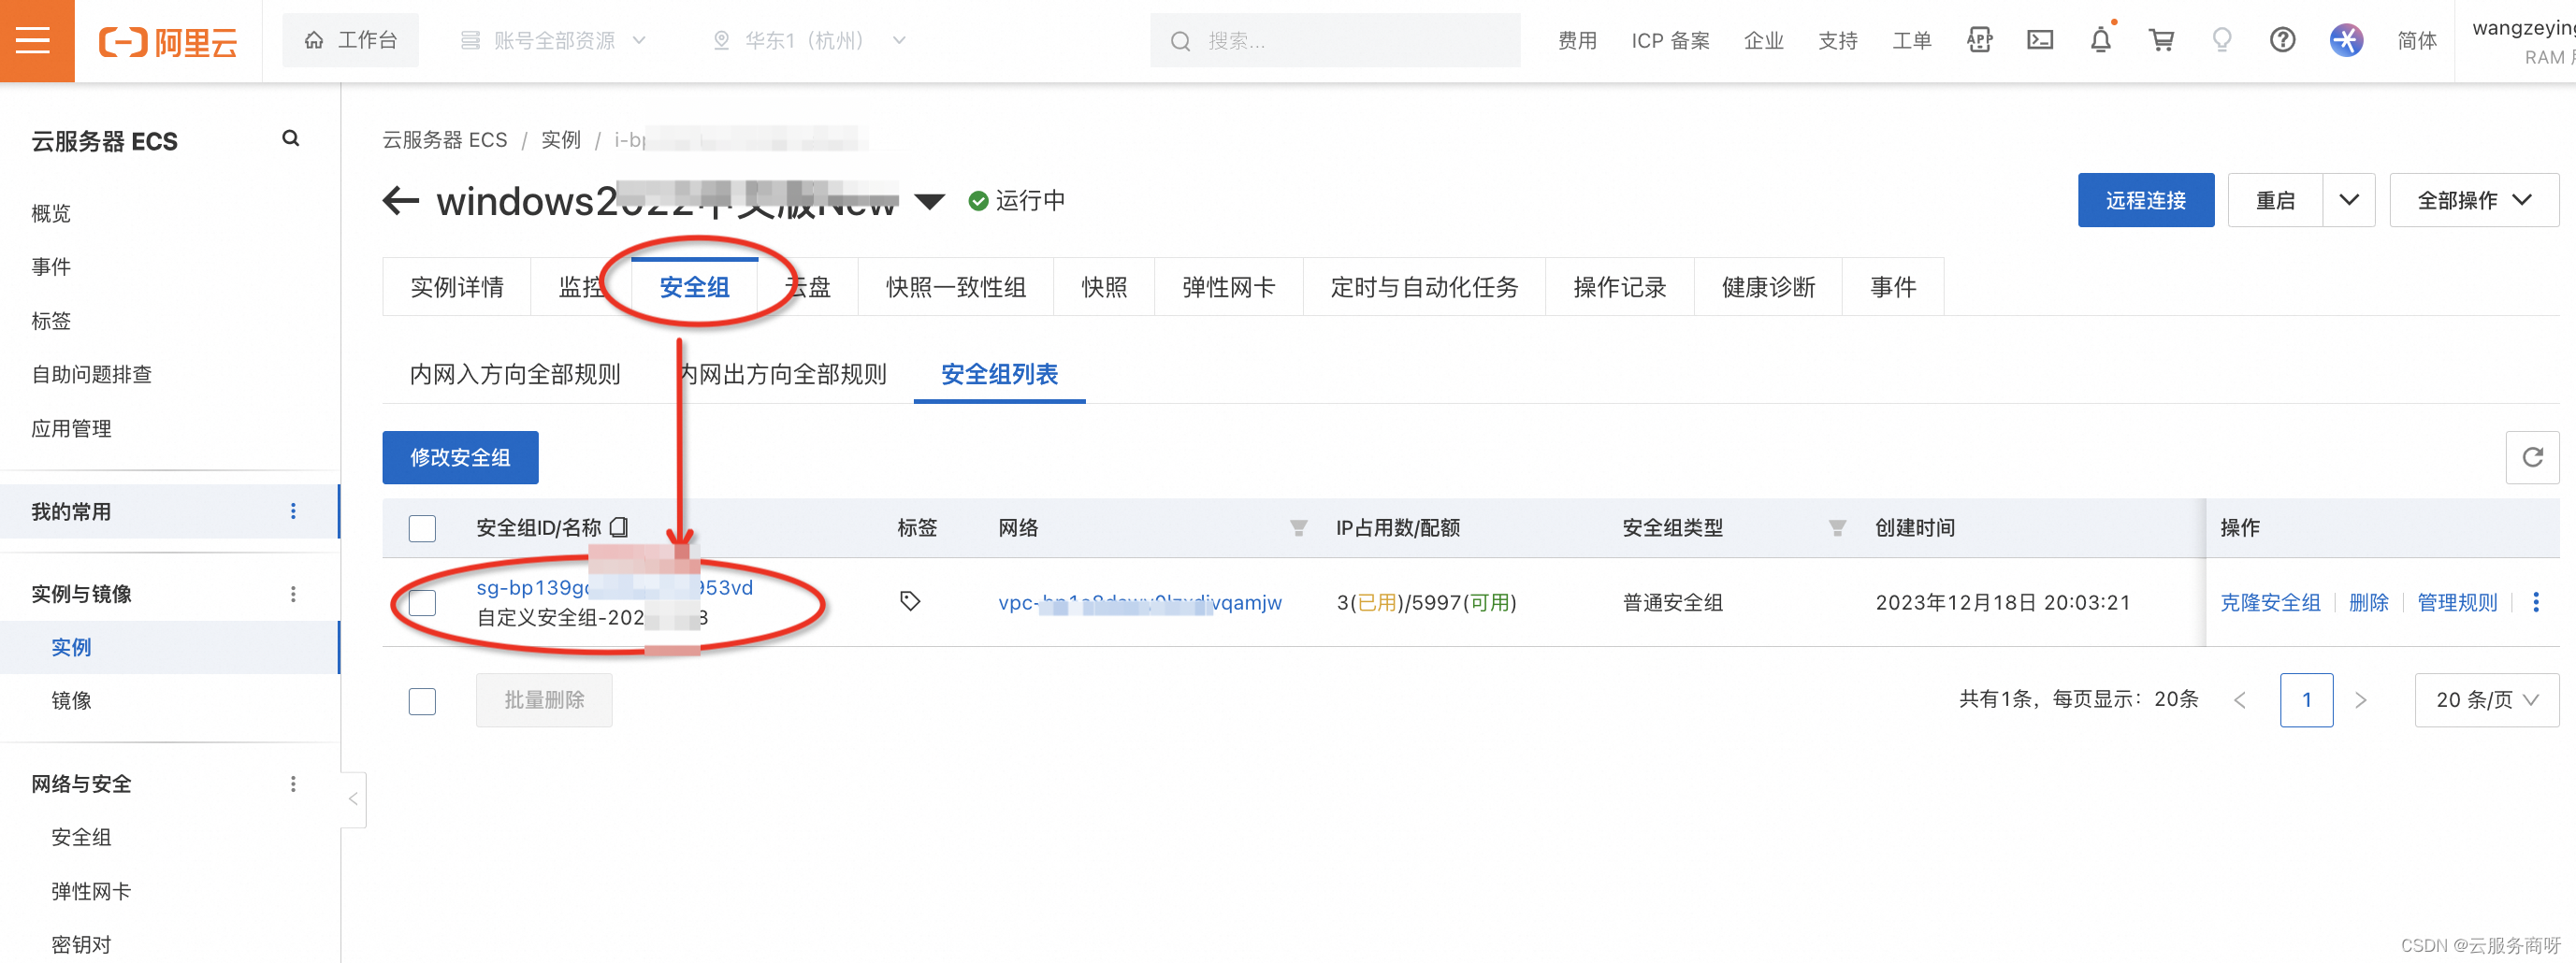Copy the security group ID with copy icon
This screenshot has height=963, width=2576.
point(619,527)
